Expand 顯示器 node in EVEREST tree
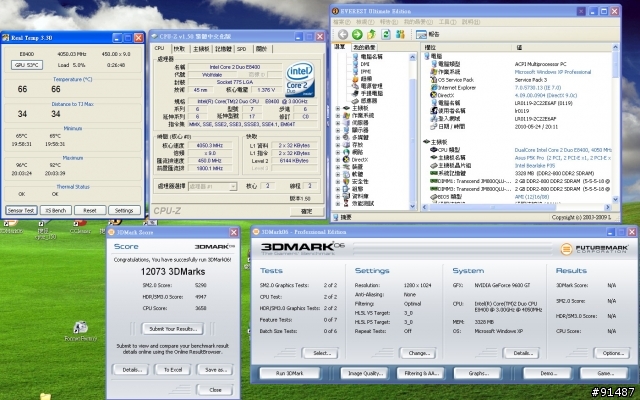 (338, 130)
